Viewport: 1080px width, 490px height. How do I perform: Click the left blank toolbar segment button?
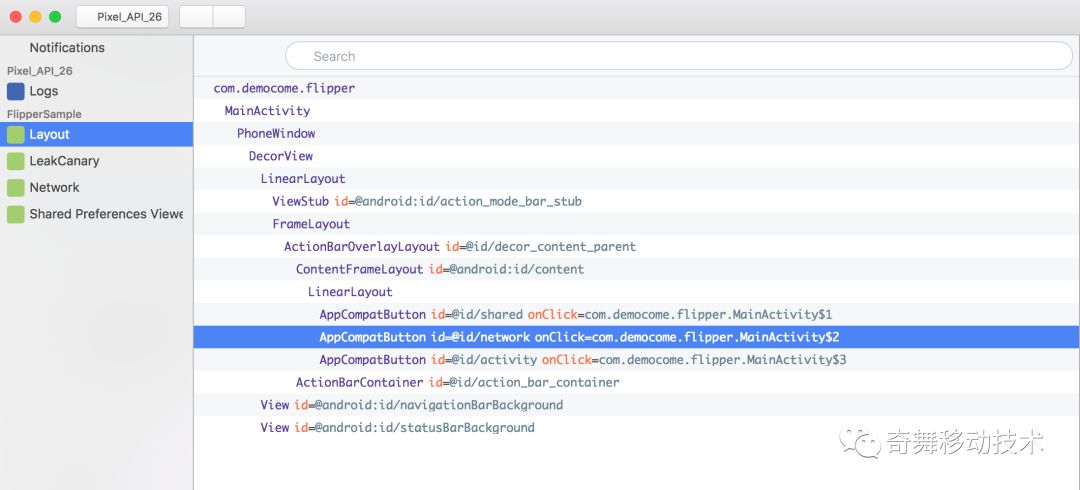196,17
